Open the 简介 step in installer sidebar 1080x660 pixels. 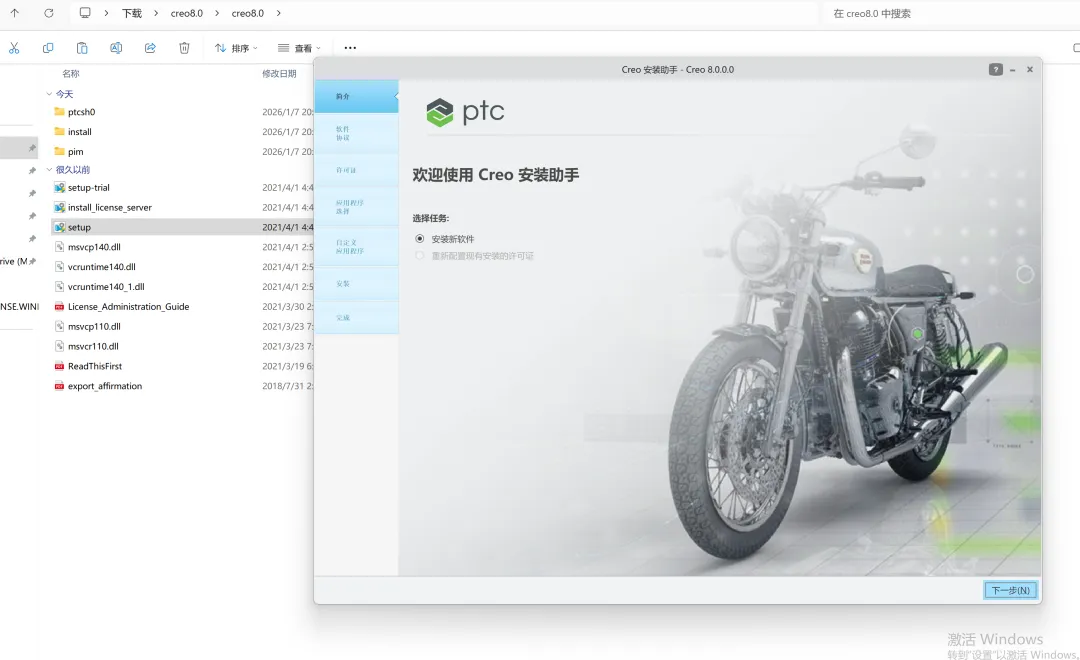point(356,96)
